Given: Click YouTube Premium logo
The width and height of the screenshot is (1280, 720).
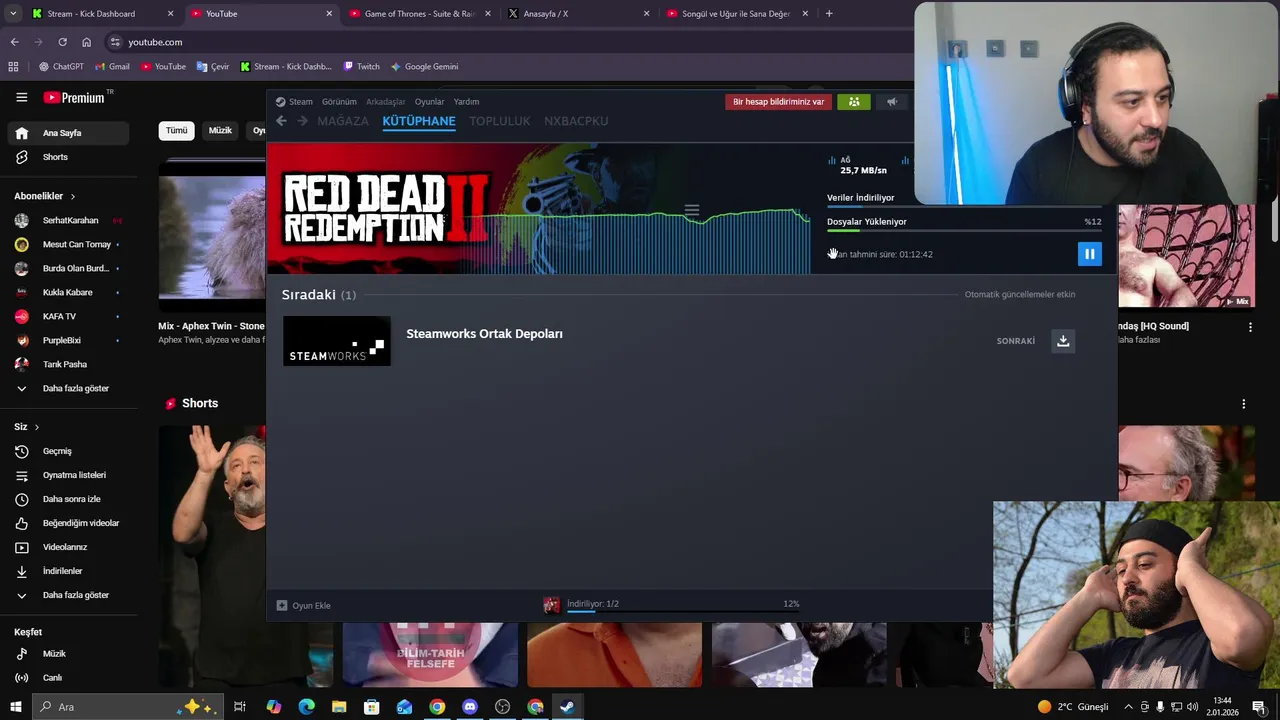Looking at the screenshot, I should coord(76,97).
